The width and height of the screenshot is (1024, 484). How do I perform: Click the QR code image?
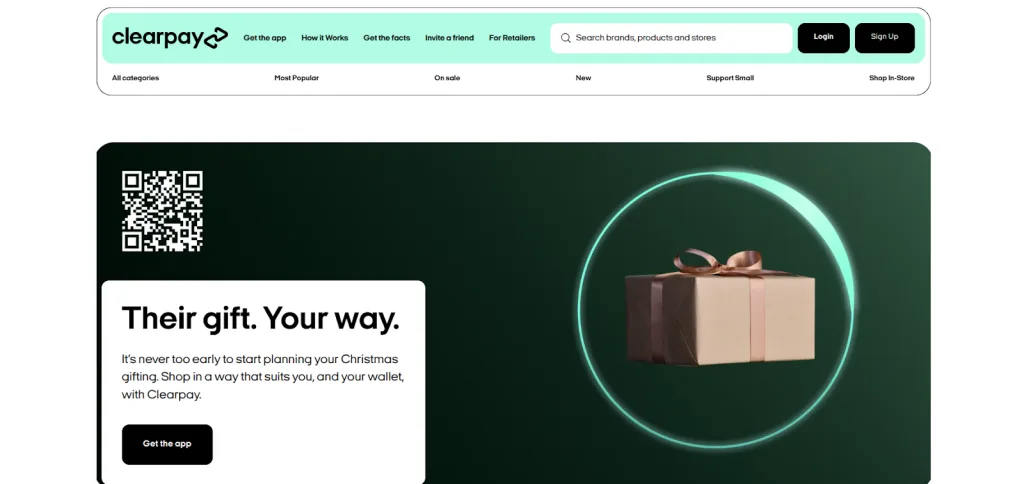(x=162, y=211)
